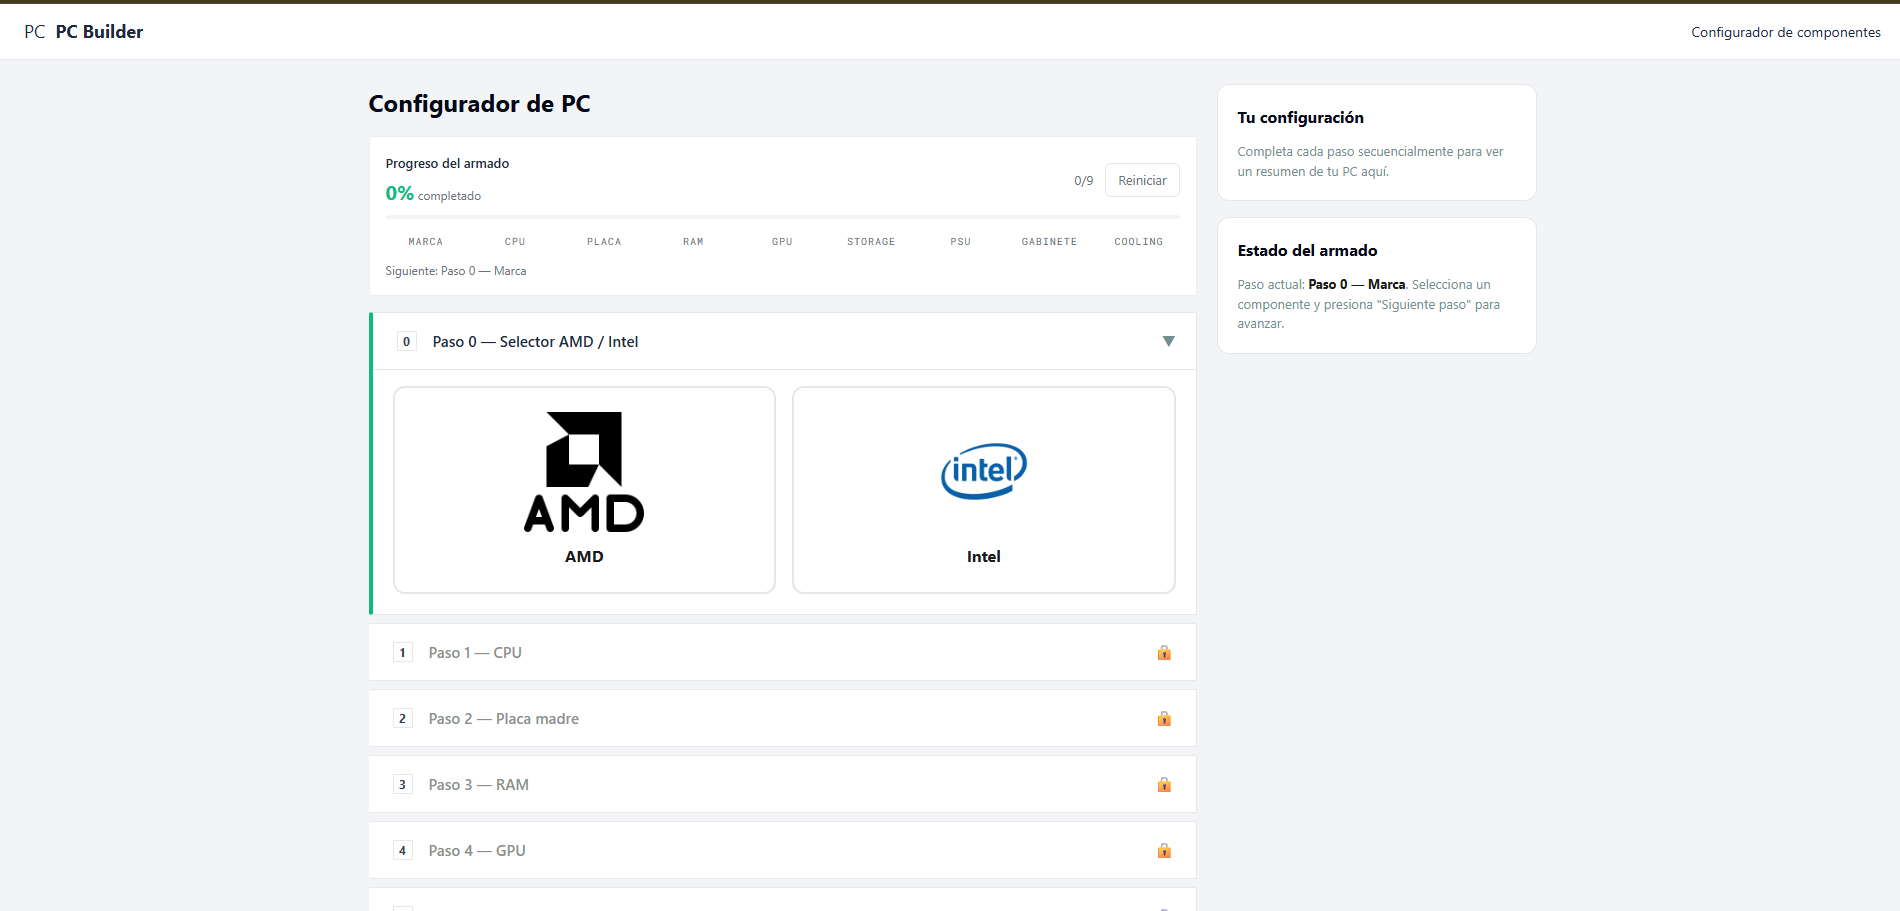The width and height of the screenshot is (1900, 911).
Task: Select the GPU progress step
Action: (x=782, y=242)
